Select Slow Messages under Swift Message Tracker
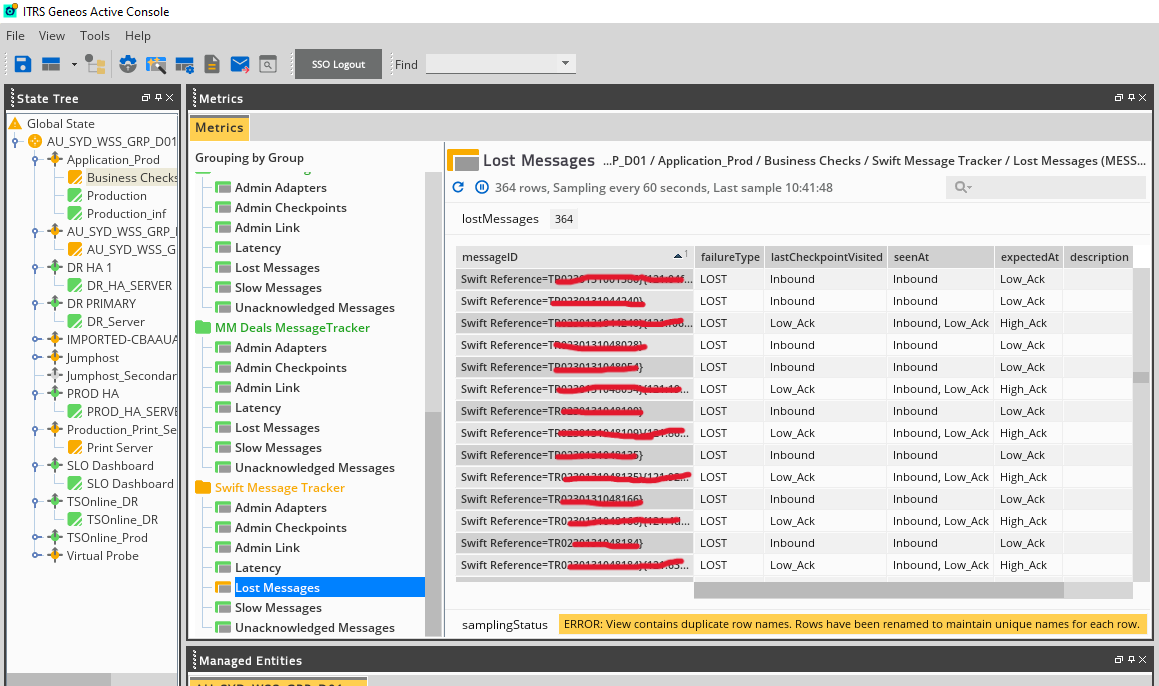Viewport: 1159px width, 686px height. [x=278, y=608]
